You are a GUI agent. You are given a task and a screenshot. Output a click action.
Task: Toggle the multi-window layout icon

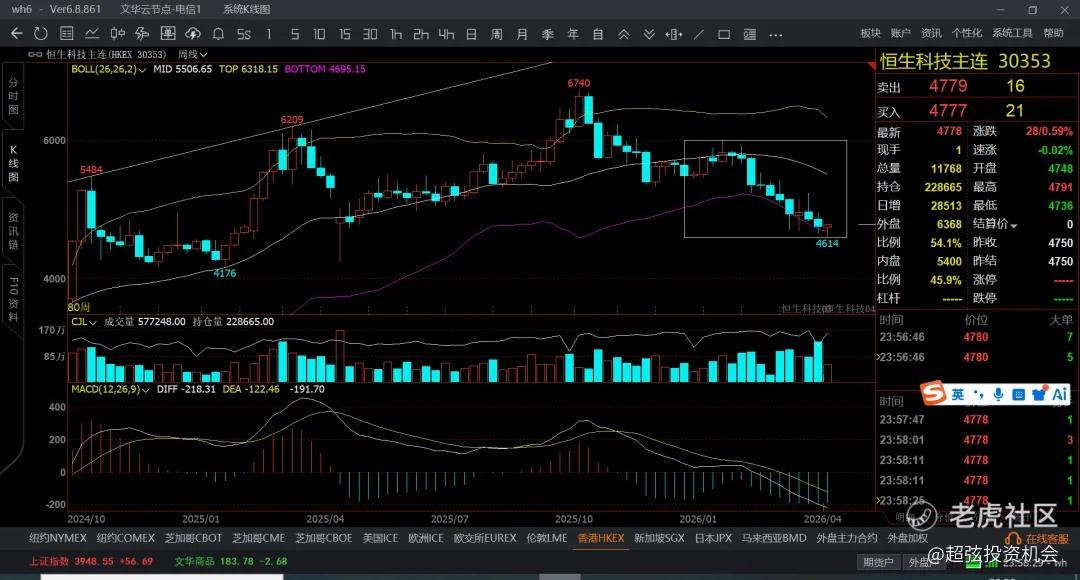(750, 34)
